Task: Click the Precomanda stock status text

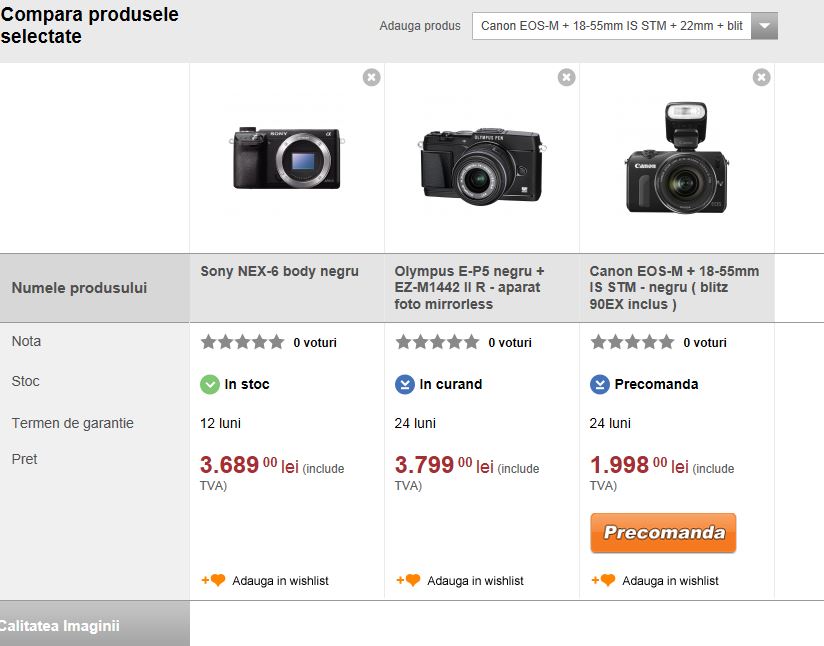Action: (x=656, y=384)
